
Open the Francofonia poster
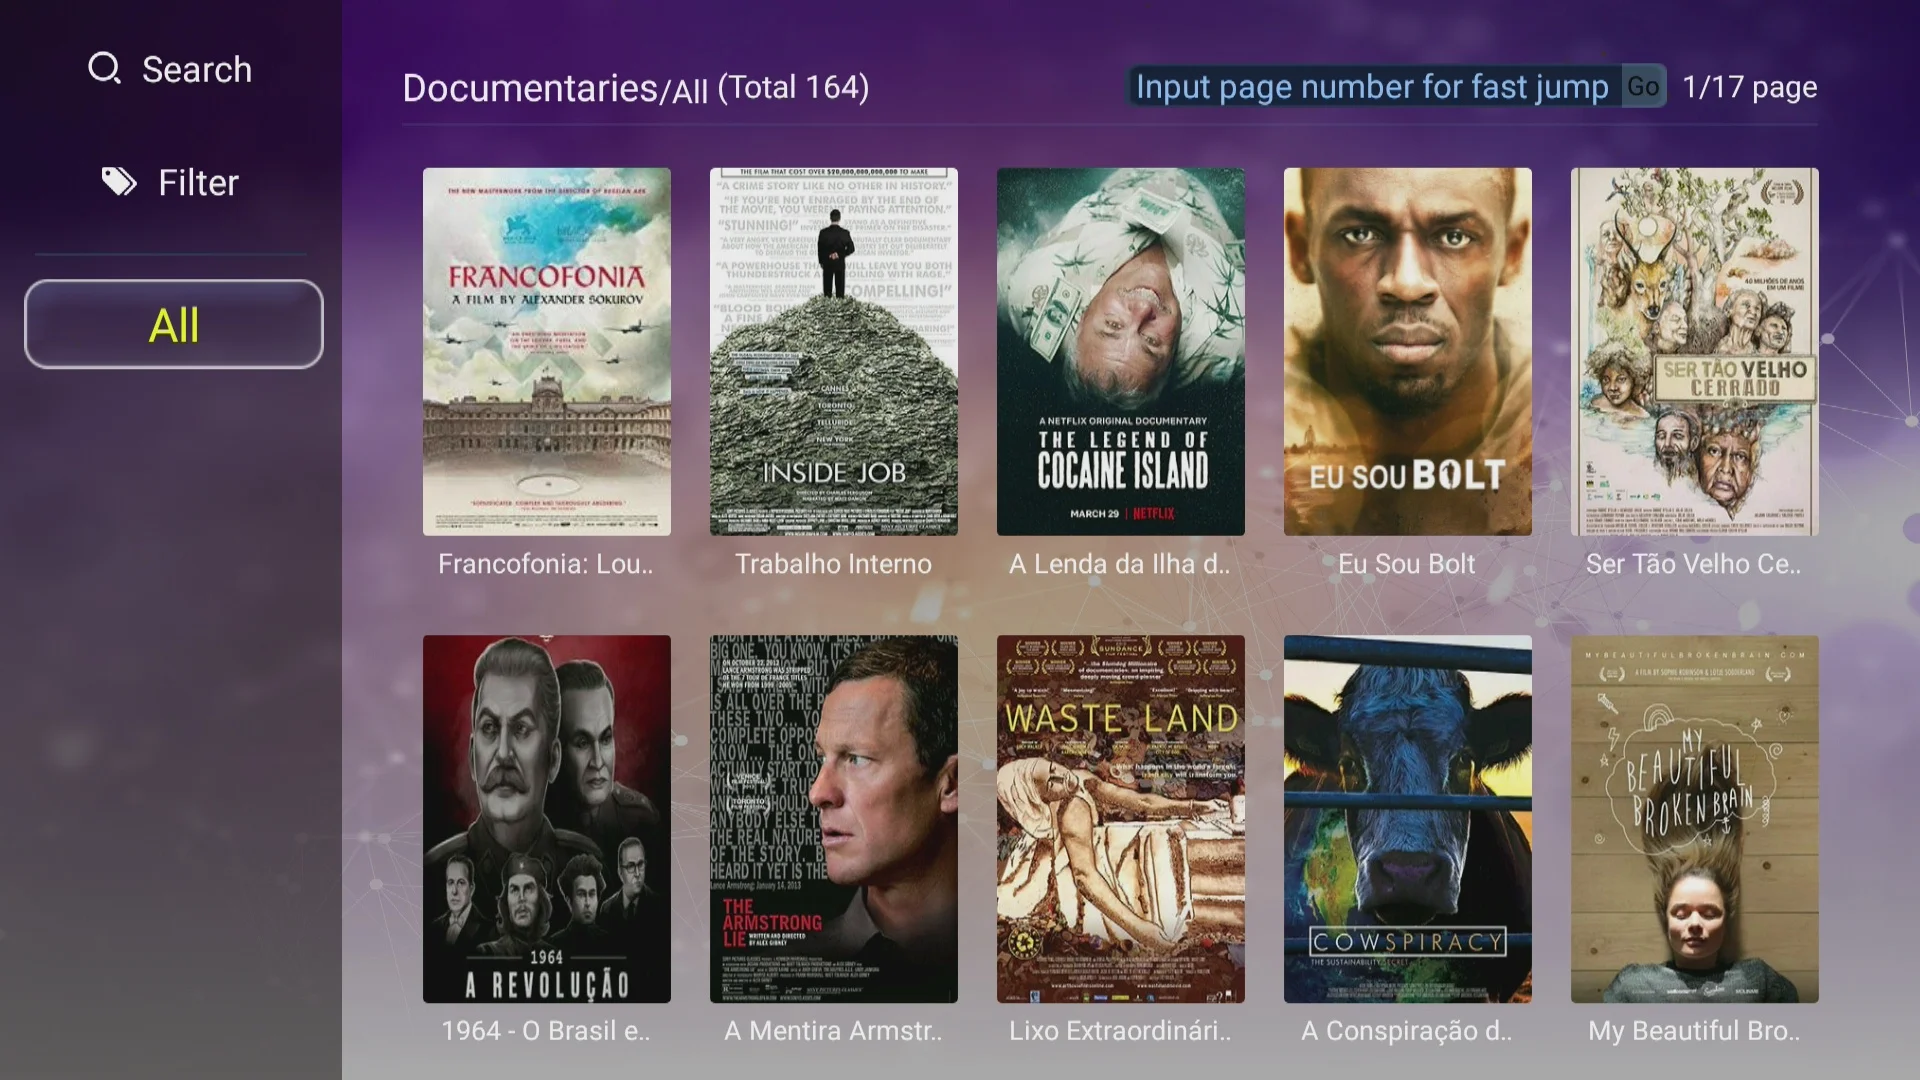coord(547,351)
